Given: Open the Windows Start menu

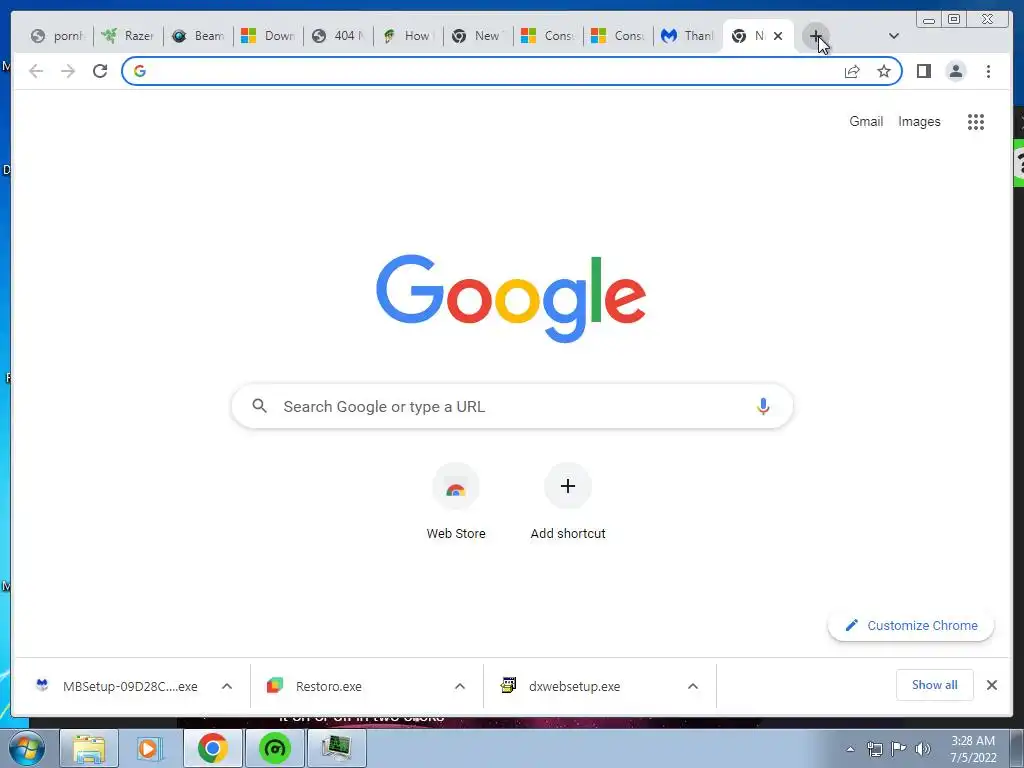Looking at the screenshot, I should click(27, 748).
